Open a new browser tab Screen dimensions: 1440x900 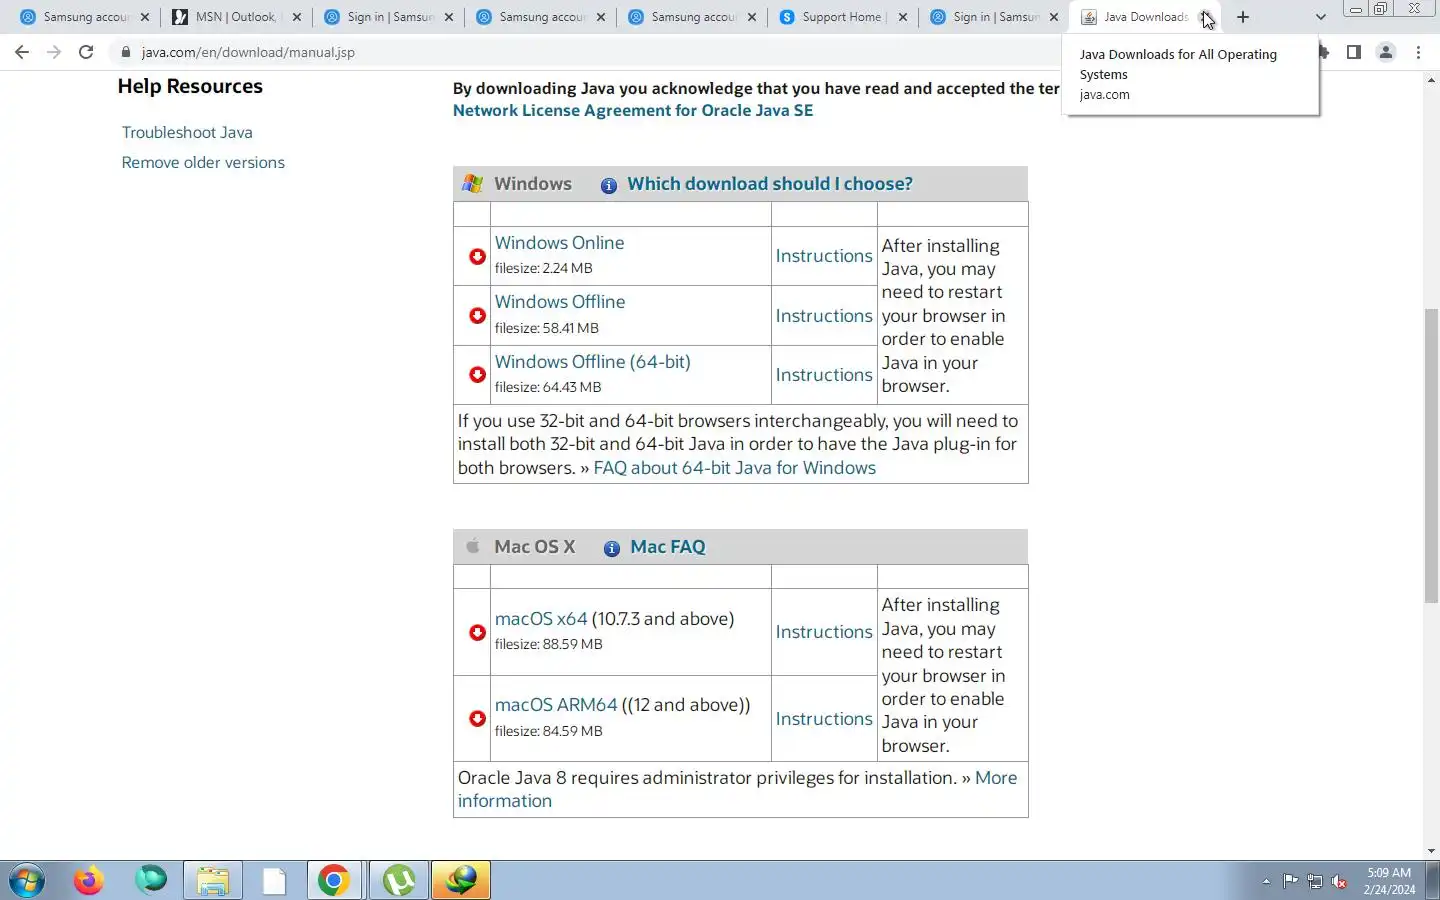[1243, 17]
